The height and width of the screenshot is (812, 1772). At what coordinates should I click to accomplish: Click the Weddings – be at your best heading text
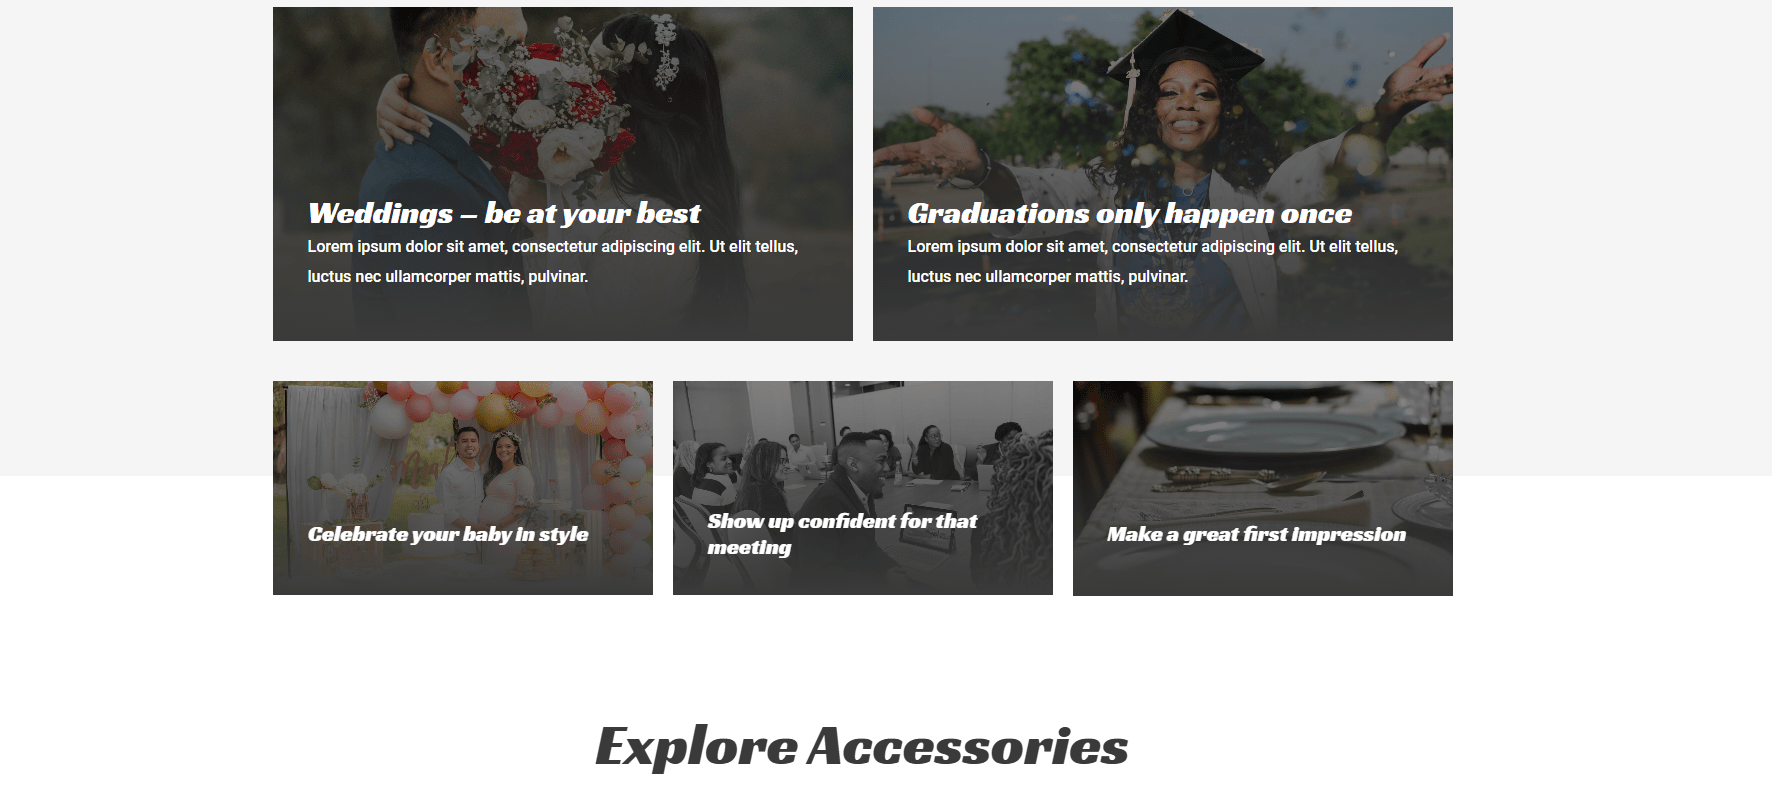(x=504, y=213)
